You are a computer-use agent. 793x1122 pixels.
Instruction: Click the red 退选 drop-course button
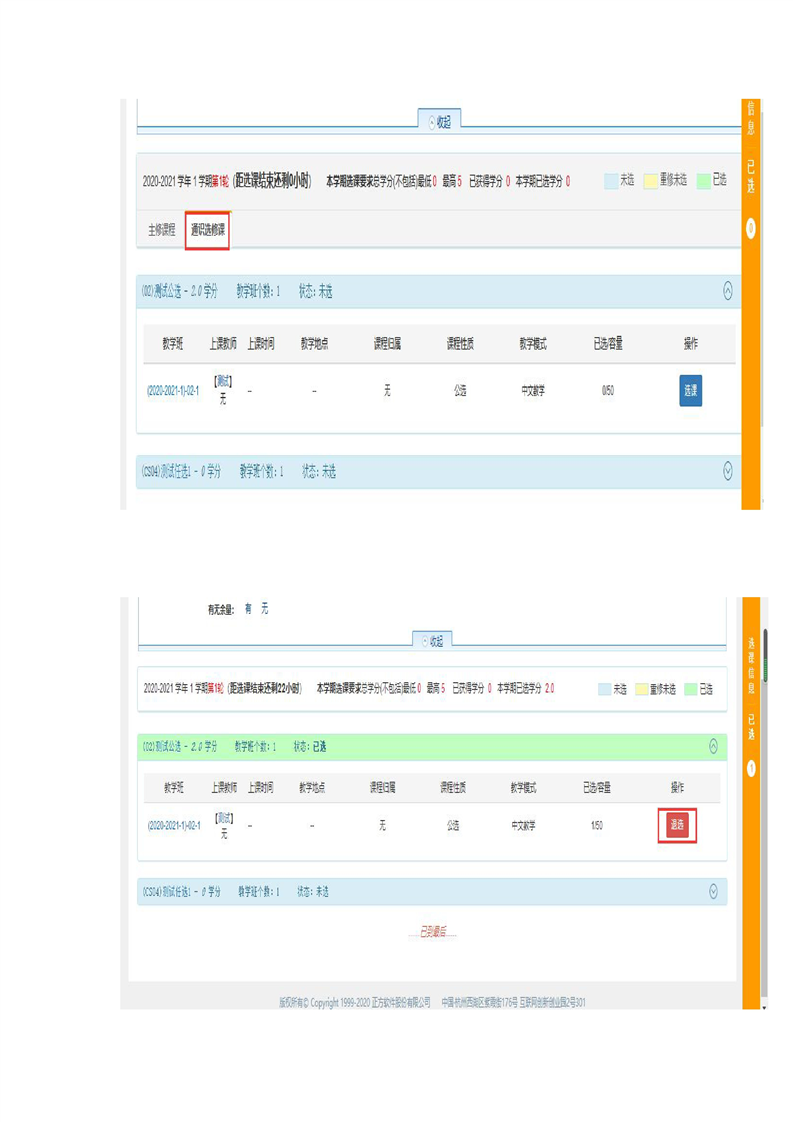[677, 825]
